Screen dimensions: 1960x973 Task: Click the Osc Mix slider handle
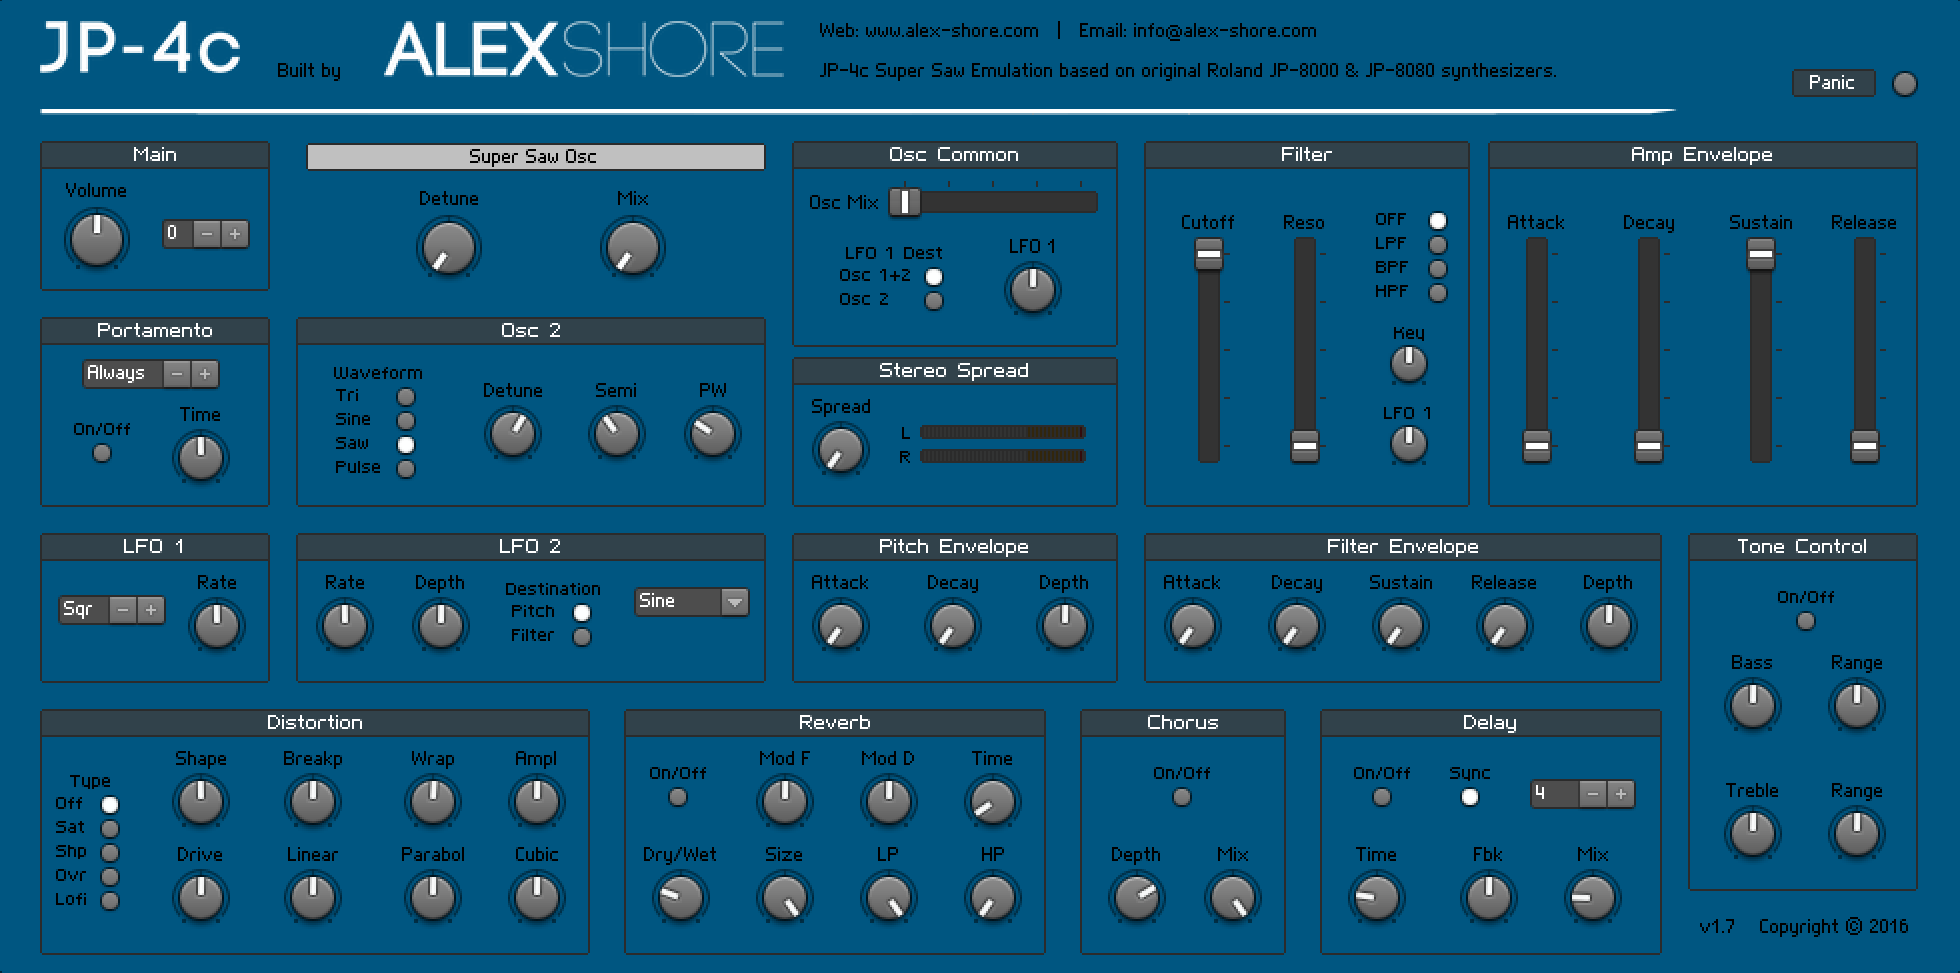point(905,202)
